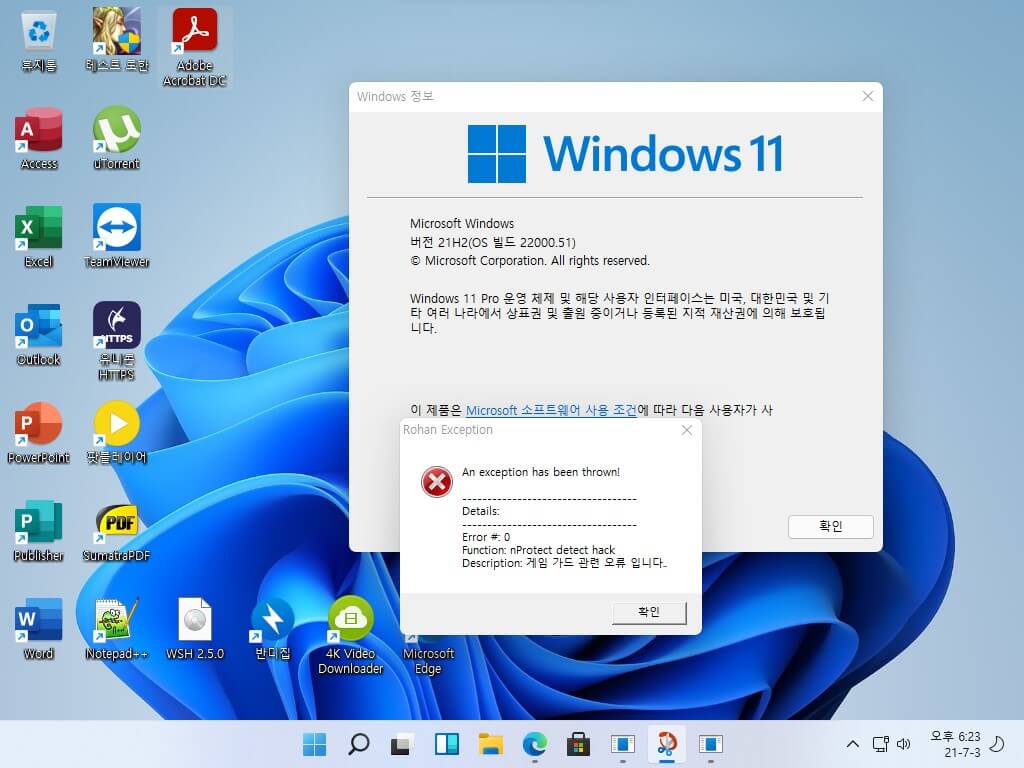Click the Recycle Bin icon
1024x768 pixels.
(39, 40)
